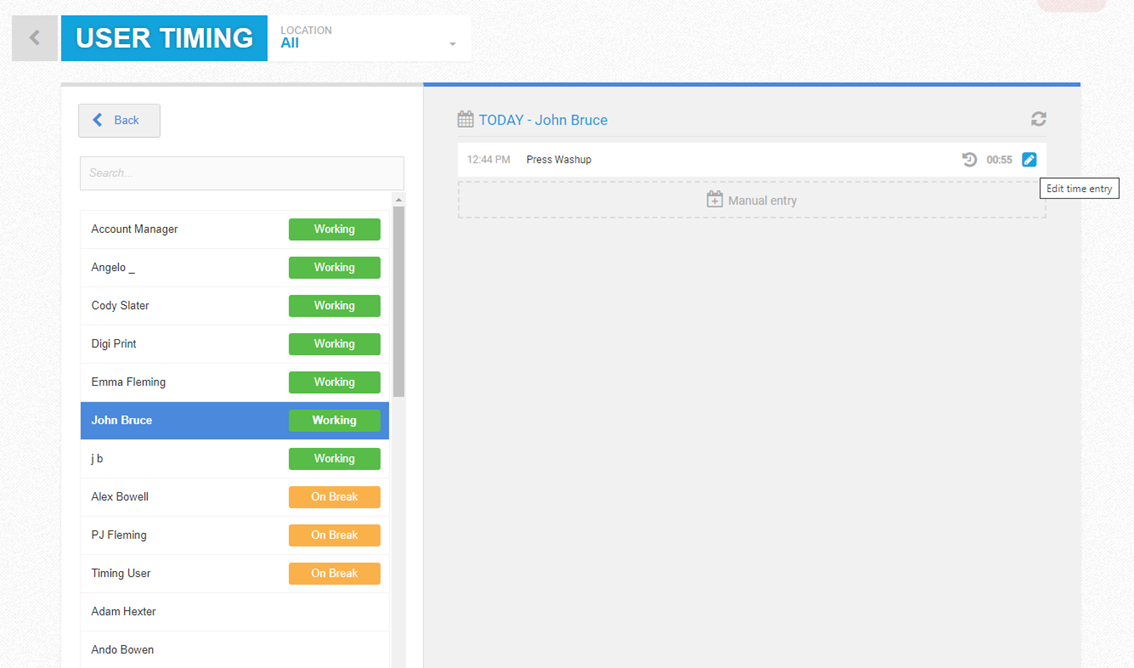Click Working badge for Emma Fleming

334,382
